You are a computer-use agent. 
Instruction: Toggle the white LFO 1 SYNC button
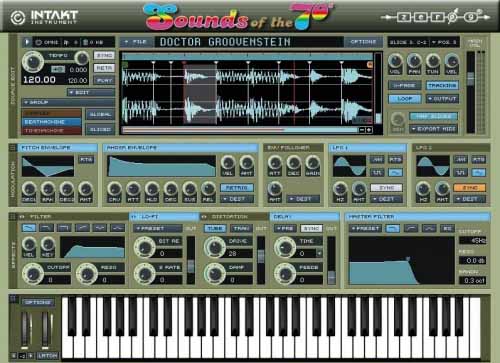pos(386,188)
